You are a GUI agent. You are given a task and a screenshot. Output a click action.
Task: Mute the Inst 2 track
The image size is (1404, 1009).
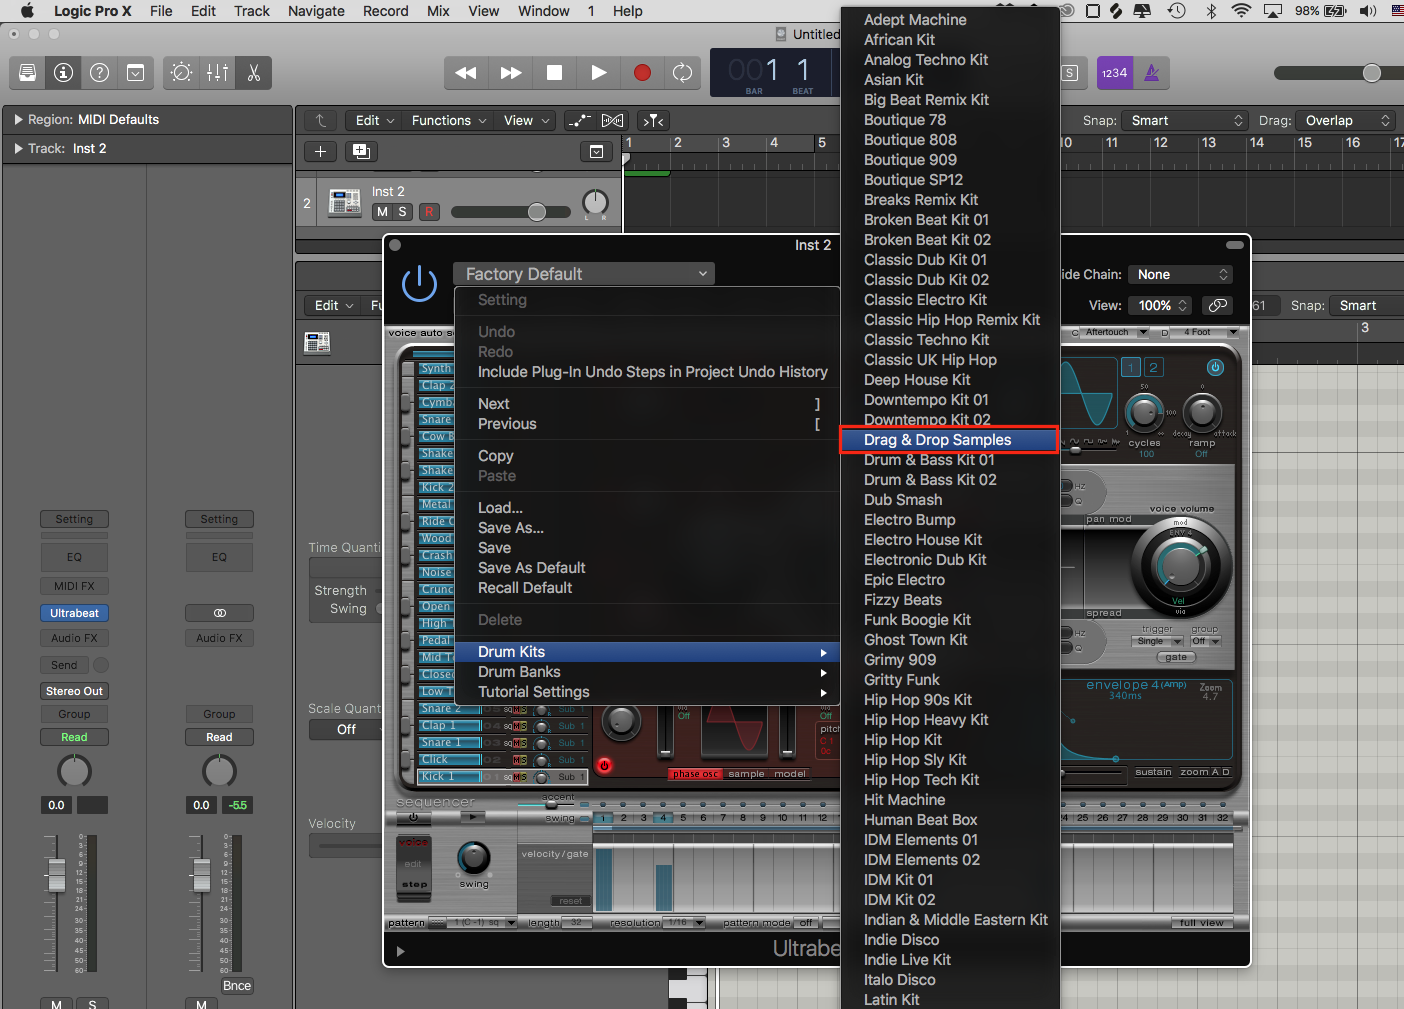(x=382, y=212)
